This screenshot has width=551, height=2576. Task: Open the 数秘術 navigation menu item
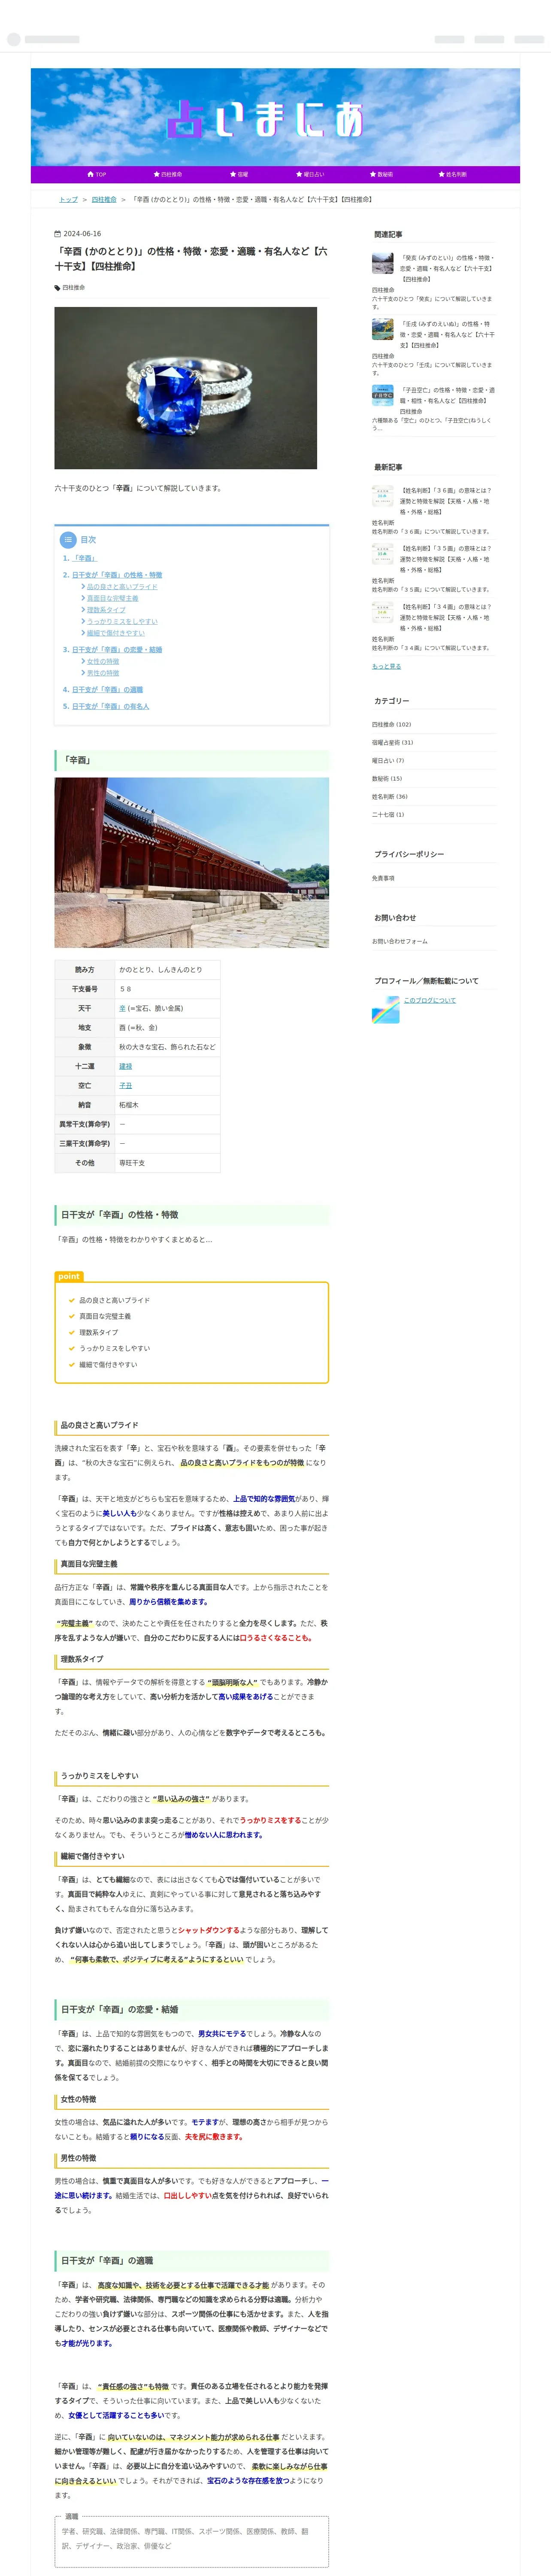pos(381,174)
